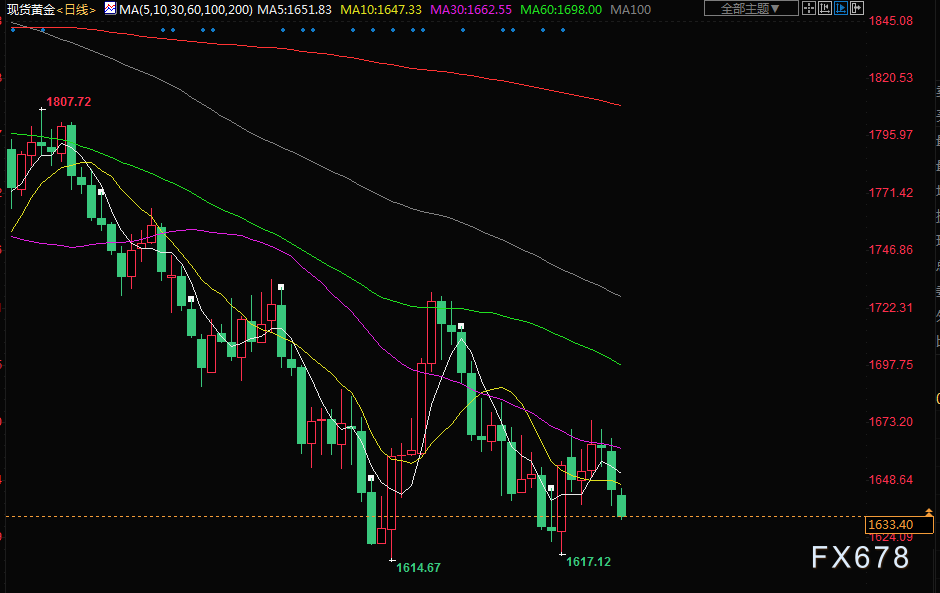
Task: Click the 1807.72 high price marker
Action: click(x=69, y=102)
